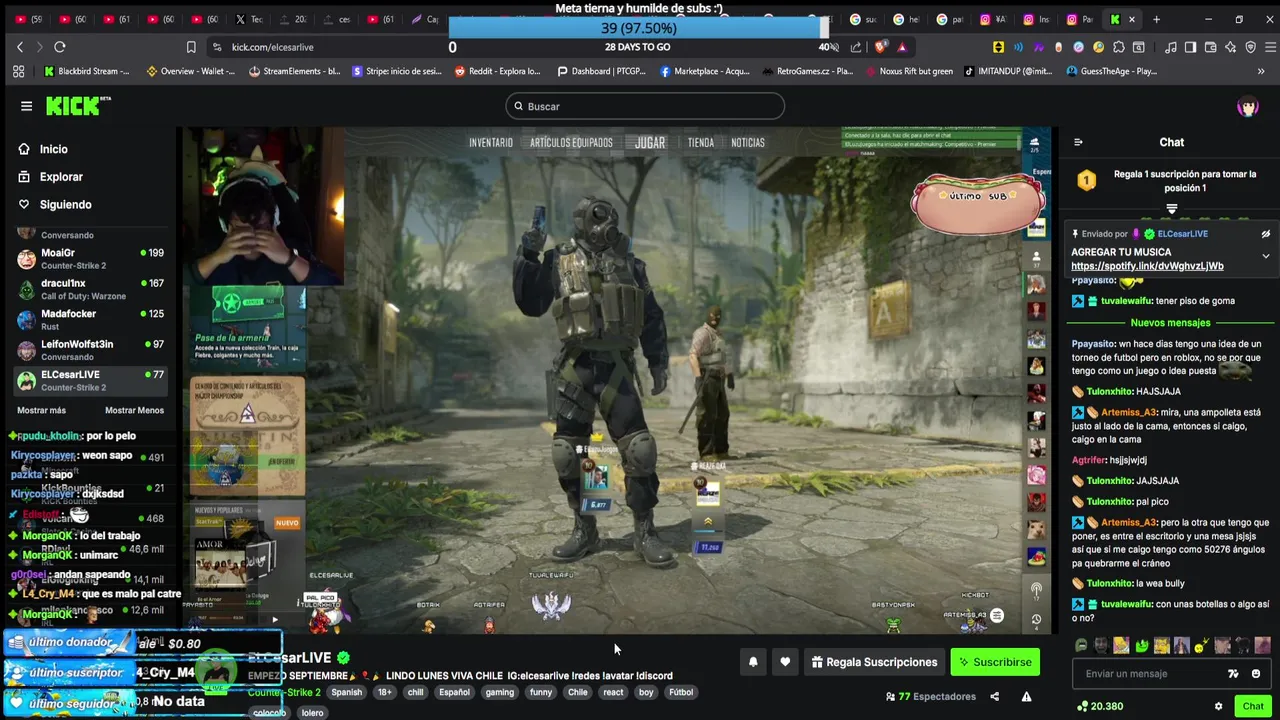Viewport: 1280px width, 720px height.
Task: Expand the list with Mostrar más
Action: coord(41,410)
